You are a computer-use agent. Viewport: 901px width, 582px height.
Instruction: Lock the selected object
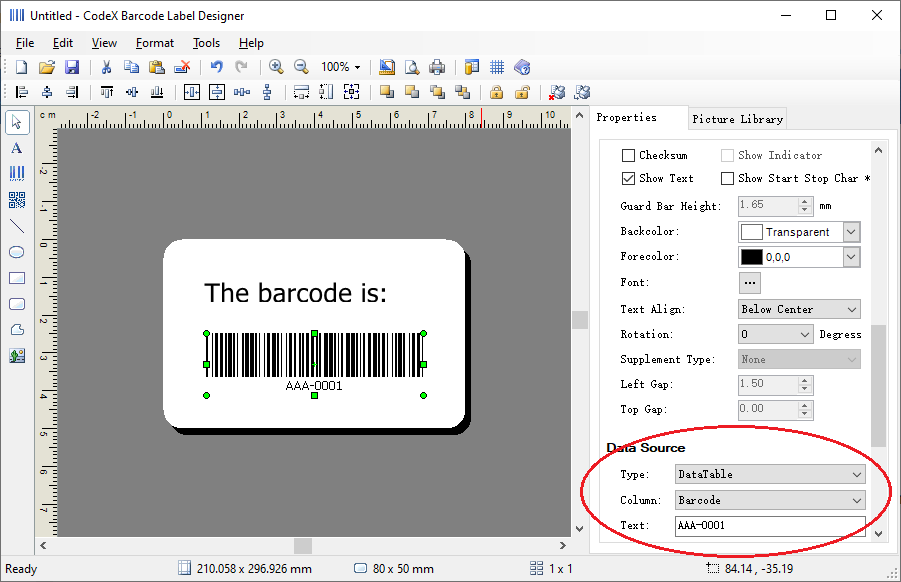pyautogui.click(x=496, y=92)
